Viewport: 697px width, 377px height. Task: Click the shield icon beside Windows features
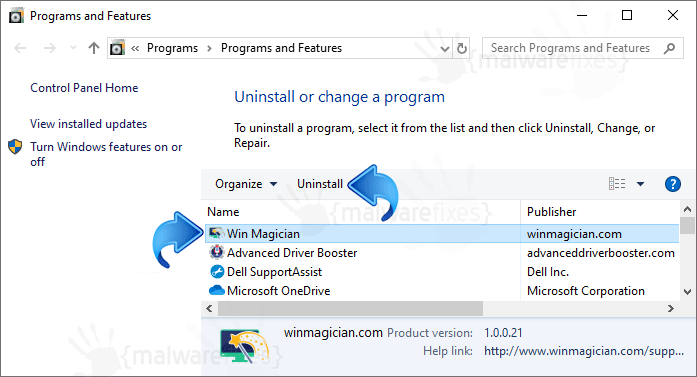tap(15, 147)
